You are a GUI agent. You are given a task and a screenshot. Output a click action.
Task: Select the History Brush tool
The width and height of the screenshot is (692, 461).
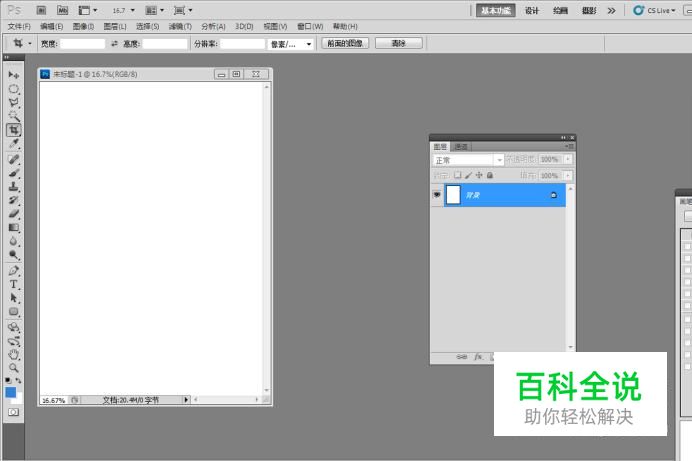14,200
